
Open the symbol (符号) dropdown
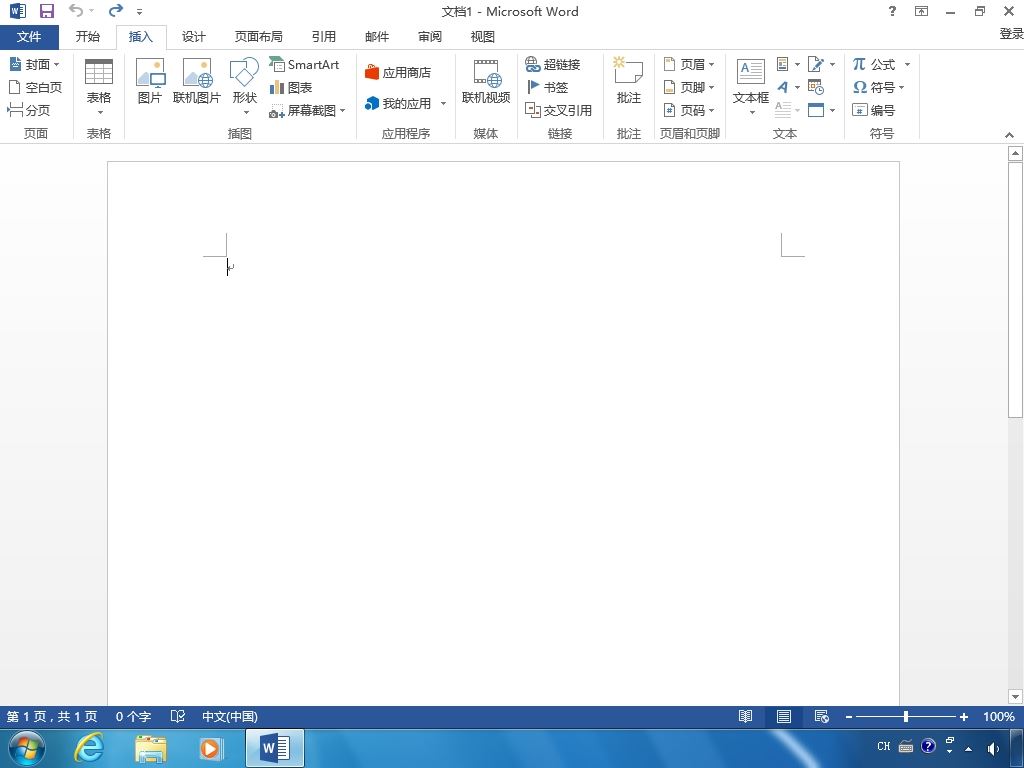(878, 87)
